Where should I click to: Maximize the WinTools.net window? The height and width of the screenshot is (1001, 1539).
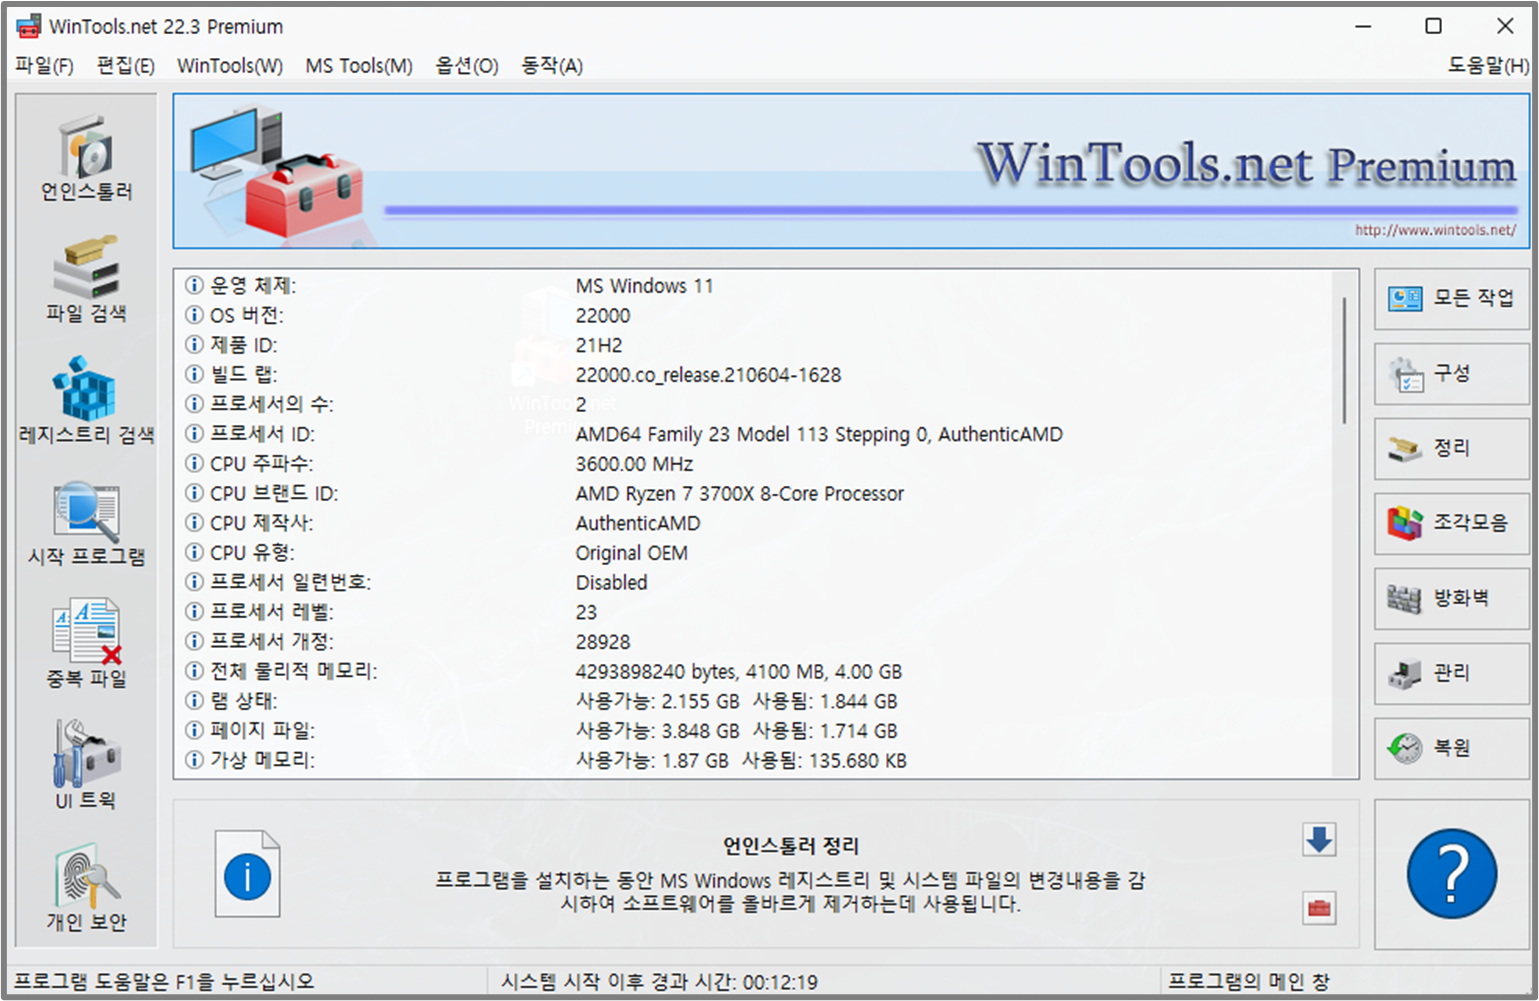tap(1433, 26)
